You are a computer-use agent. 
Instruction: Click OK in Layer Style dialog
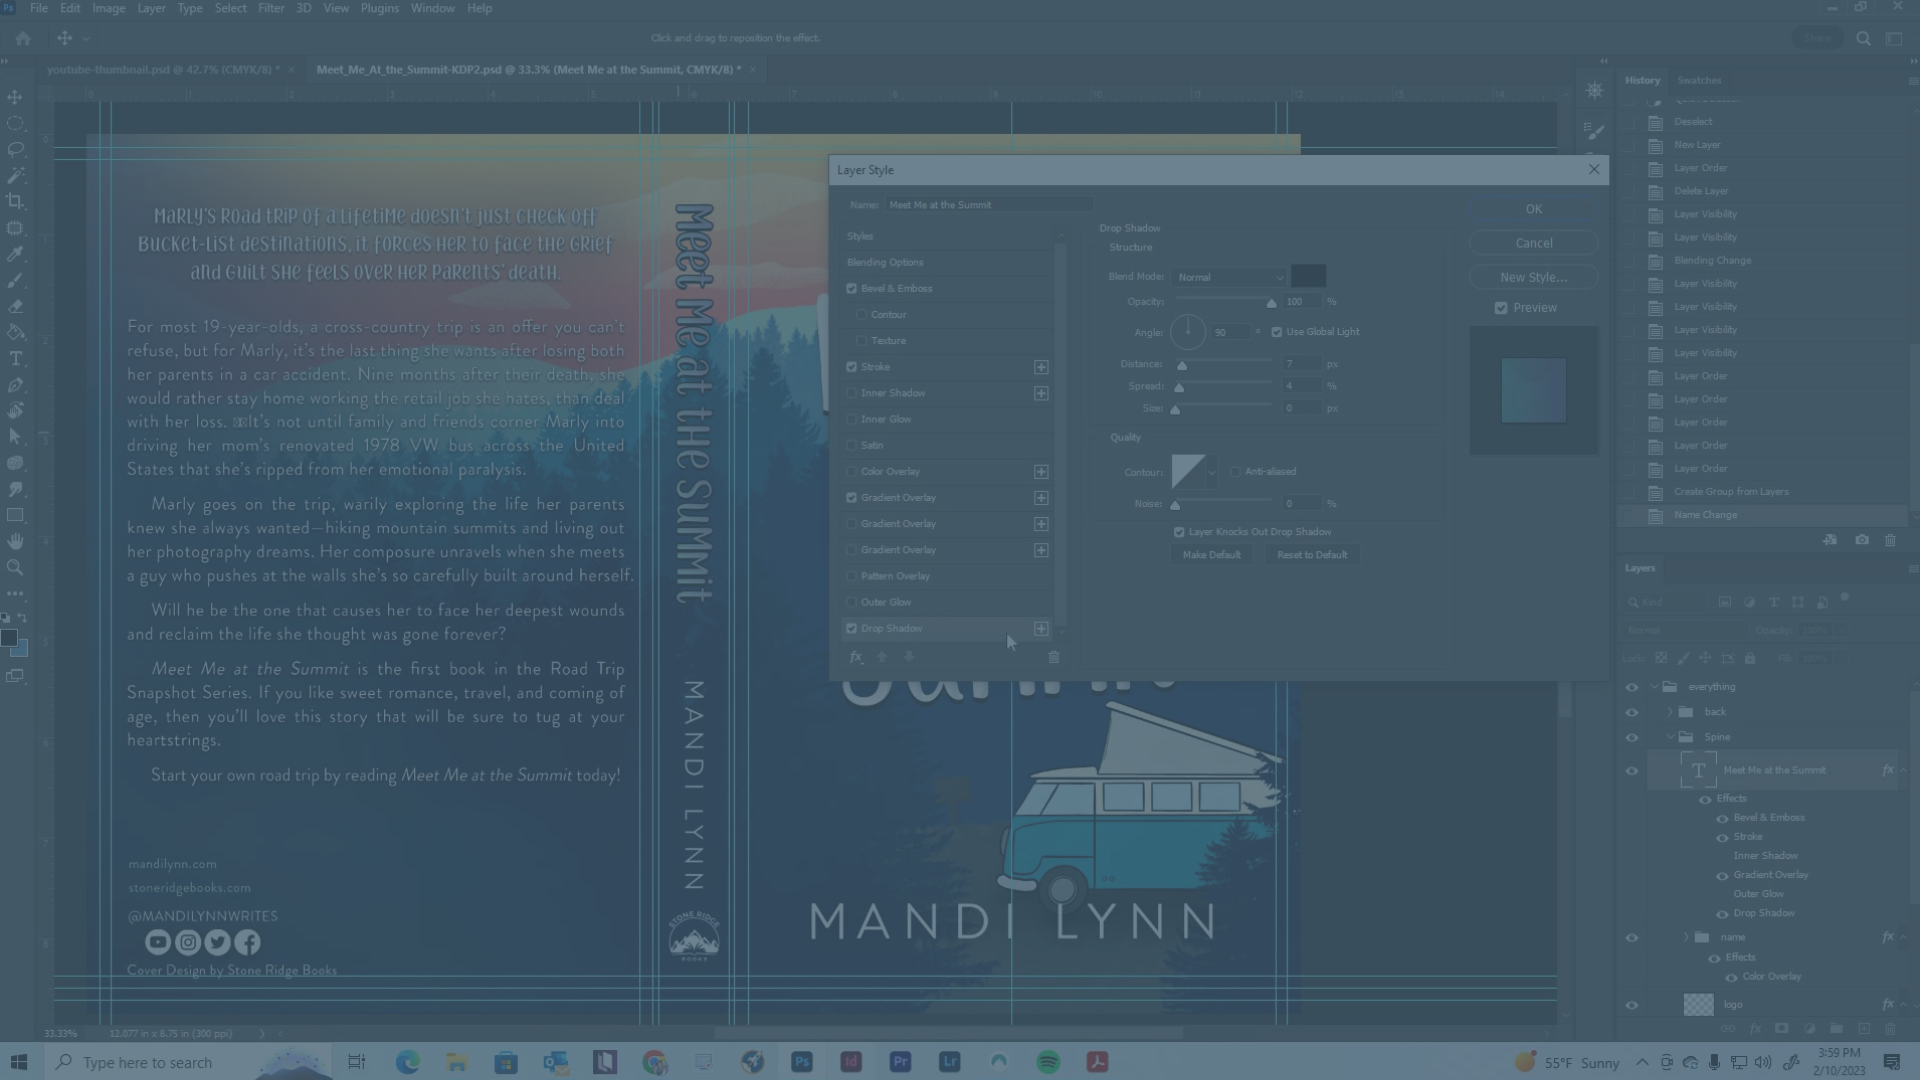[x=1533, y=209]
